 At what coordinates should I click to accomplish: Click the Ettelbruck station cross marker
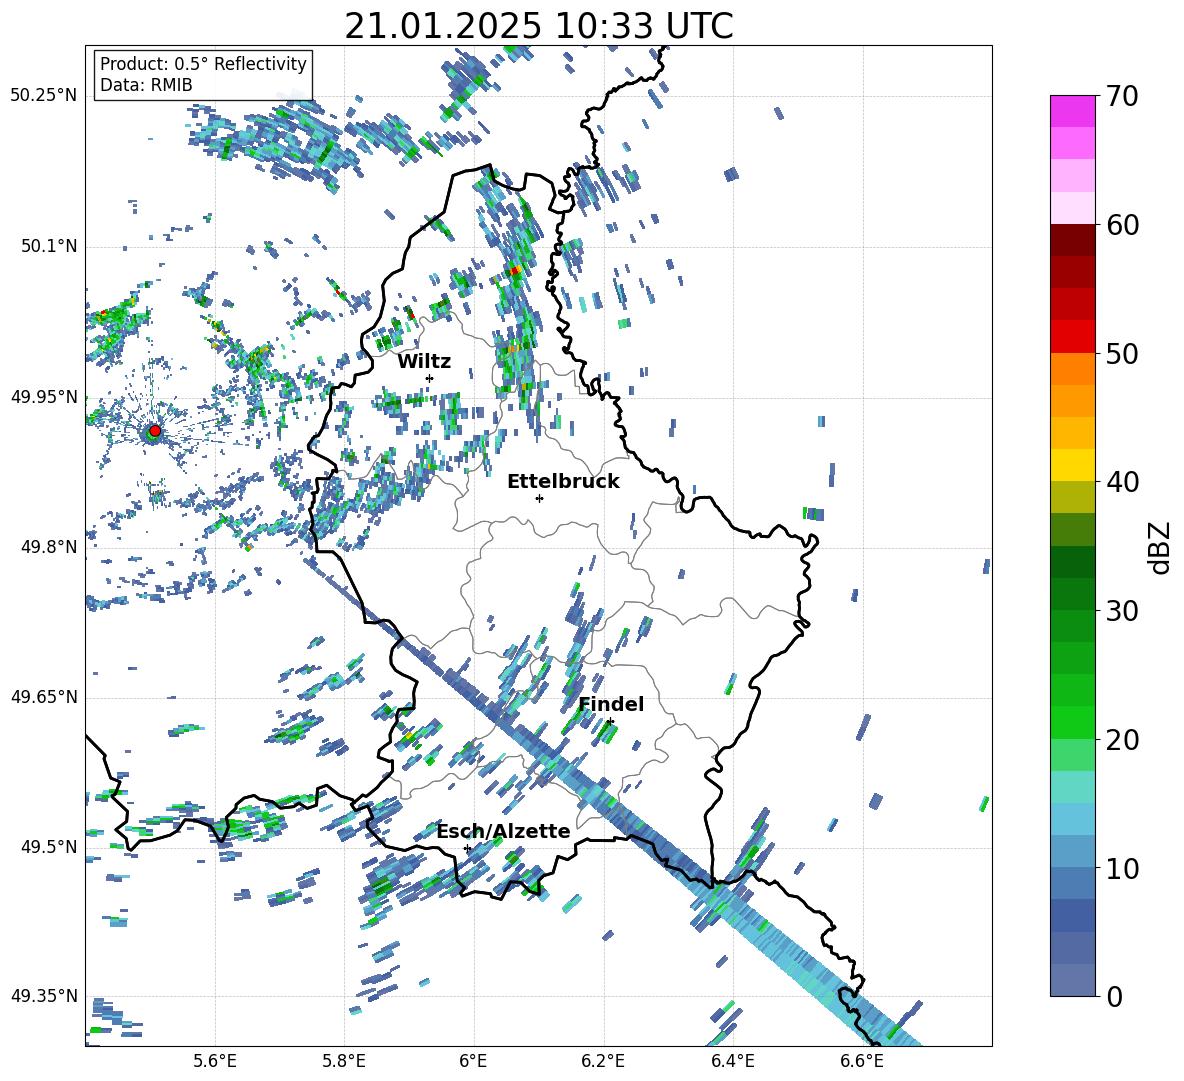click(x=539, y=498)
